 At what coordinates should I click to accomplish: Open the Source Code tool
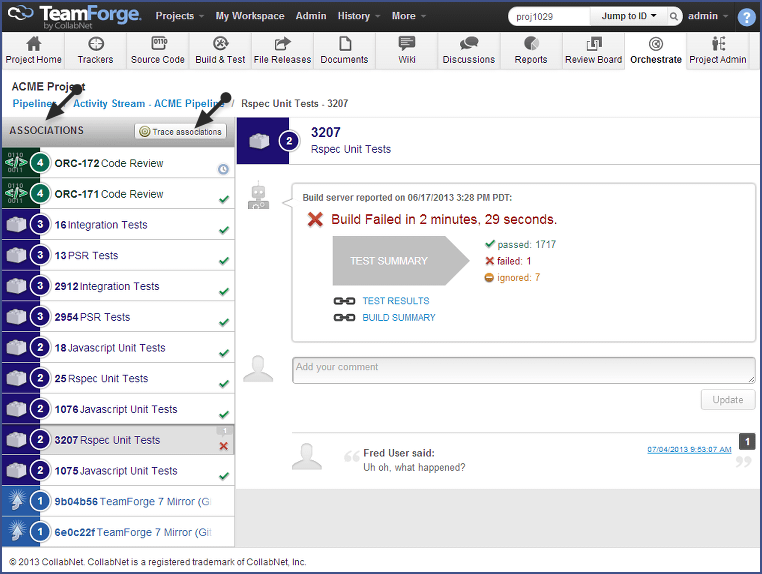point(157,51)
